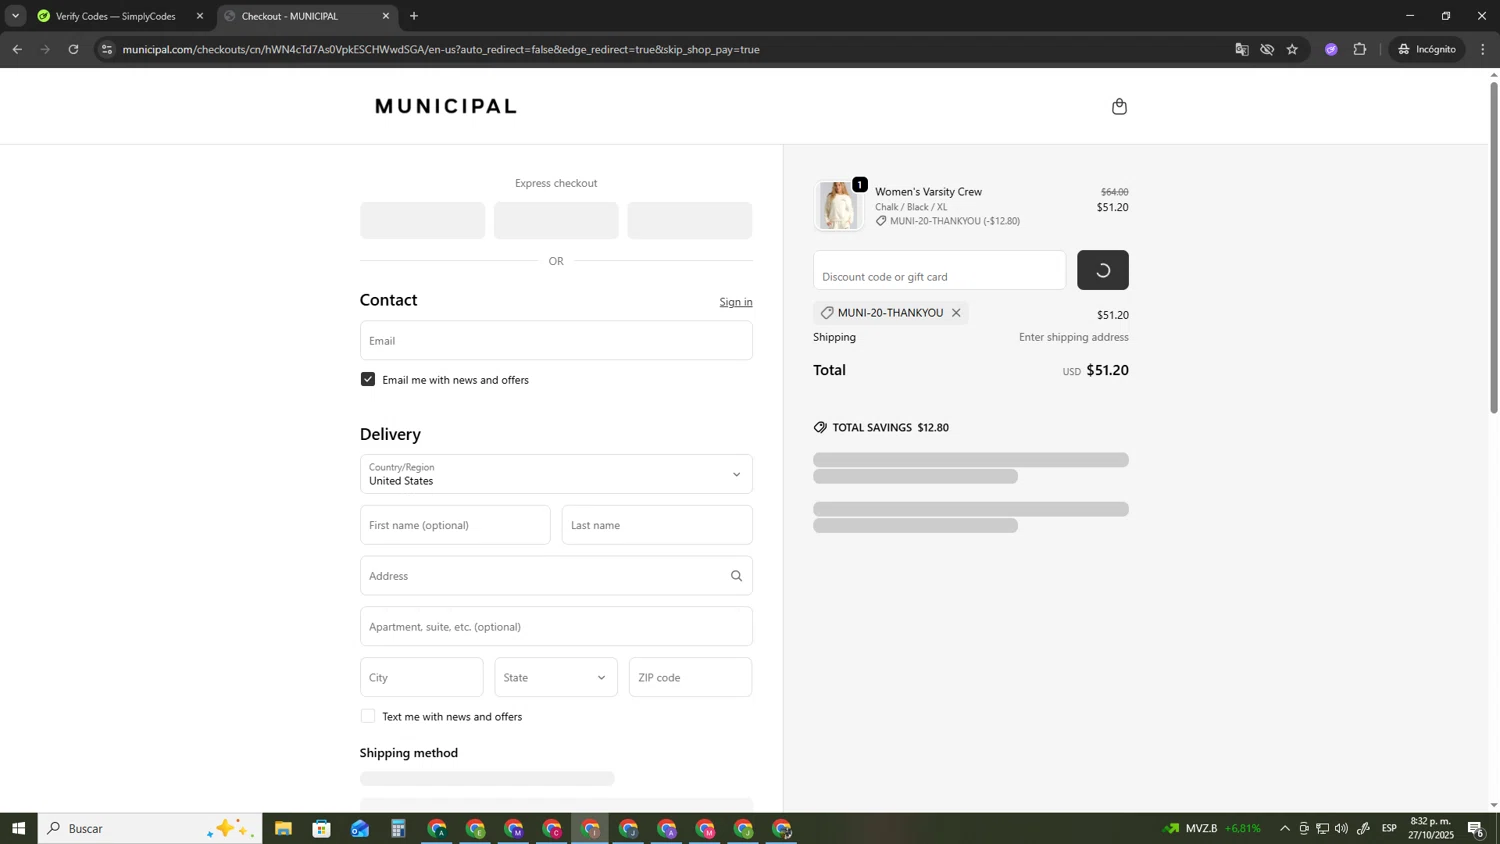Open the tab search dropdown arrow

tap(15, 16)
